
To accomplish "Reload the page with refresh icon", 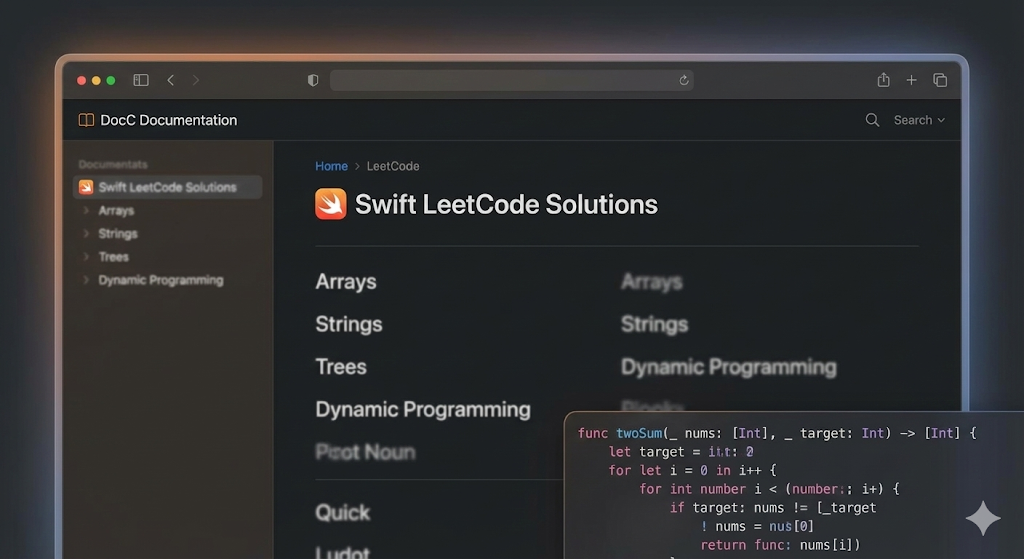I will click(x=684, y=80).
